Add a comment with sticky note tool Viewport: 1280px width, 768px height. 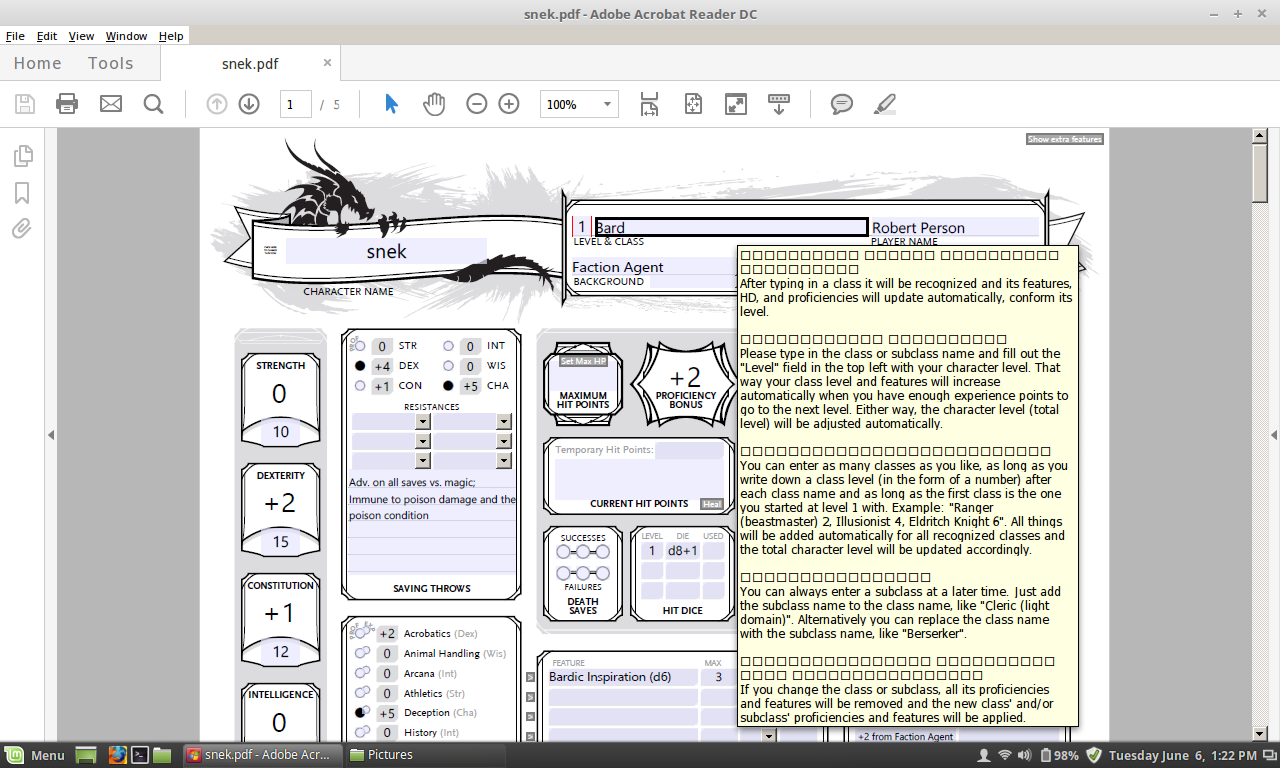[x=842, y=104]
